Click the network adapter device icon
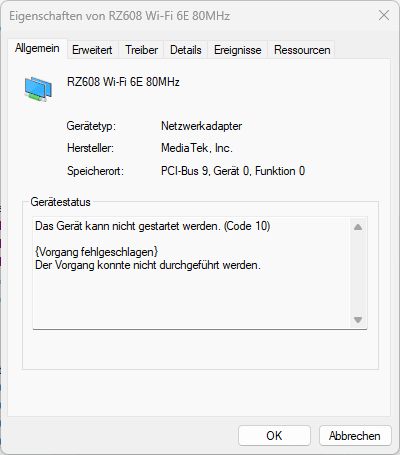This screenshot has height=455, width=400. click(38, 89)
